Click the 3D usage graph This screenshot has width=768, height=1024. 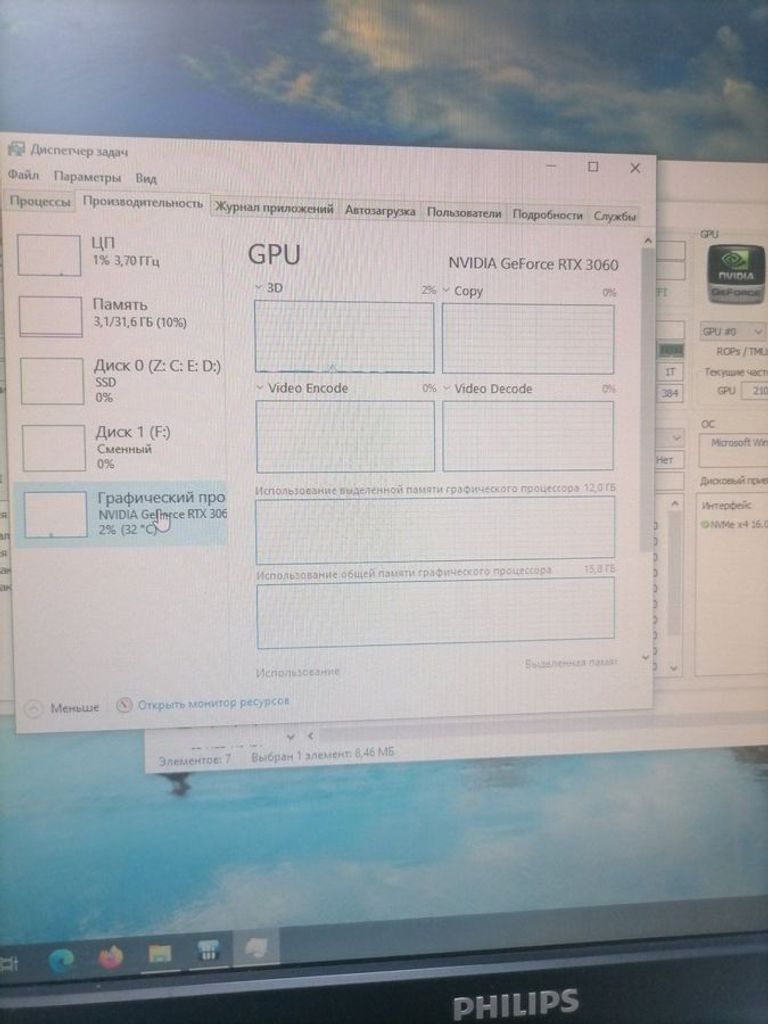[x=344, y=336]
